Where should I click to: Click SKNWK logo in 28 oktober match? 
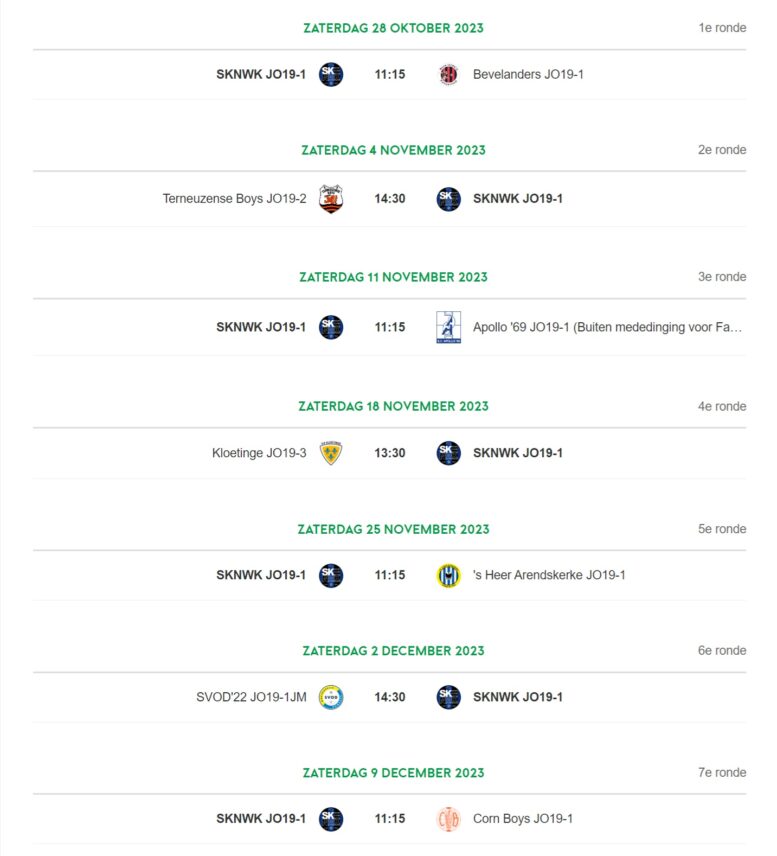[331, 74]
